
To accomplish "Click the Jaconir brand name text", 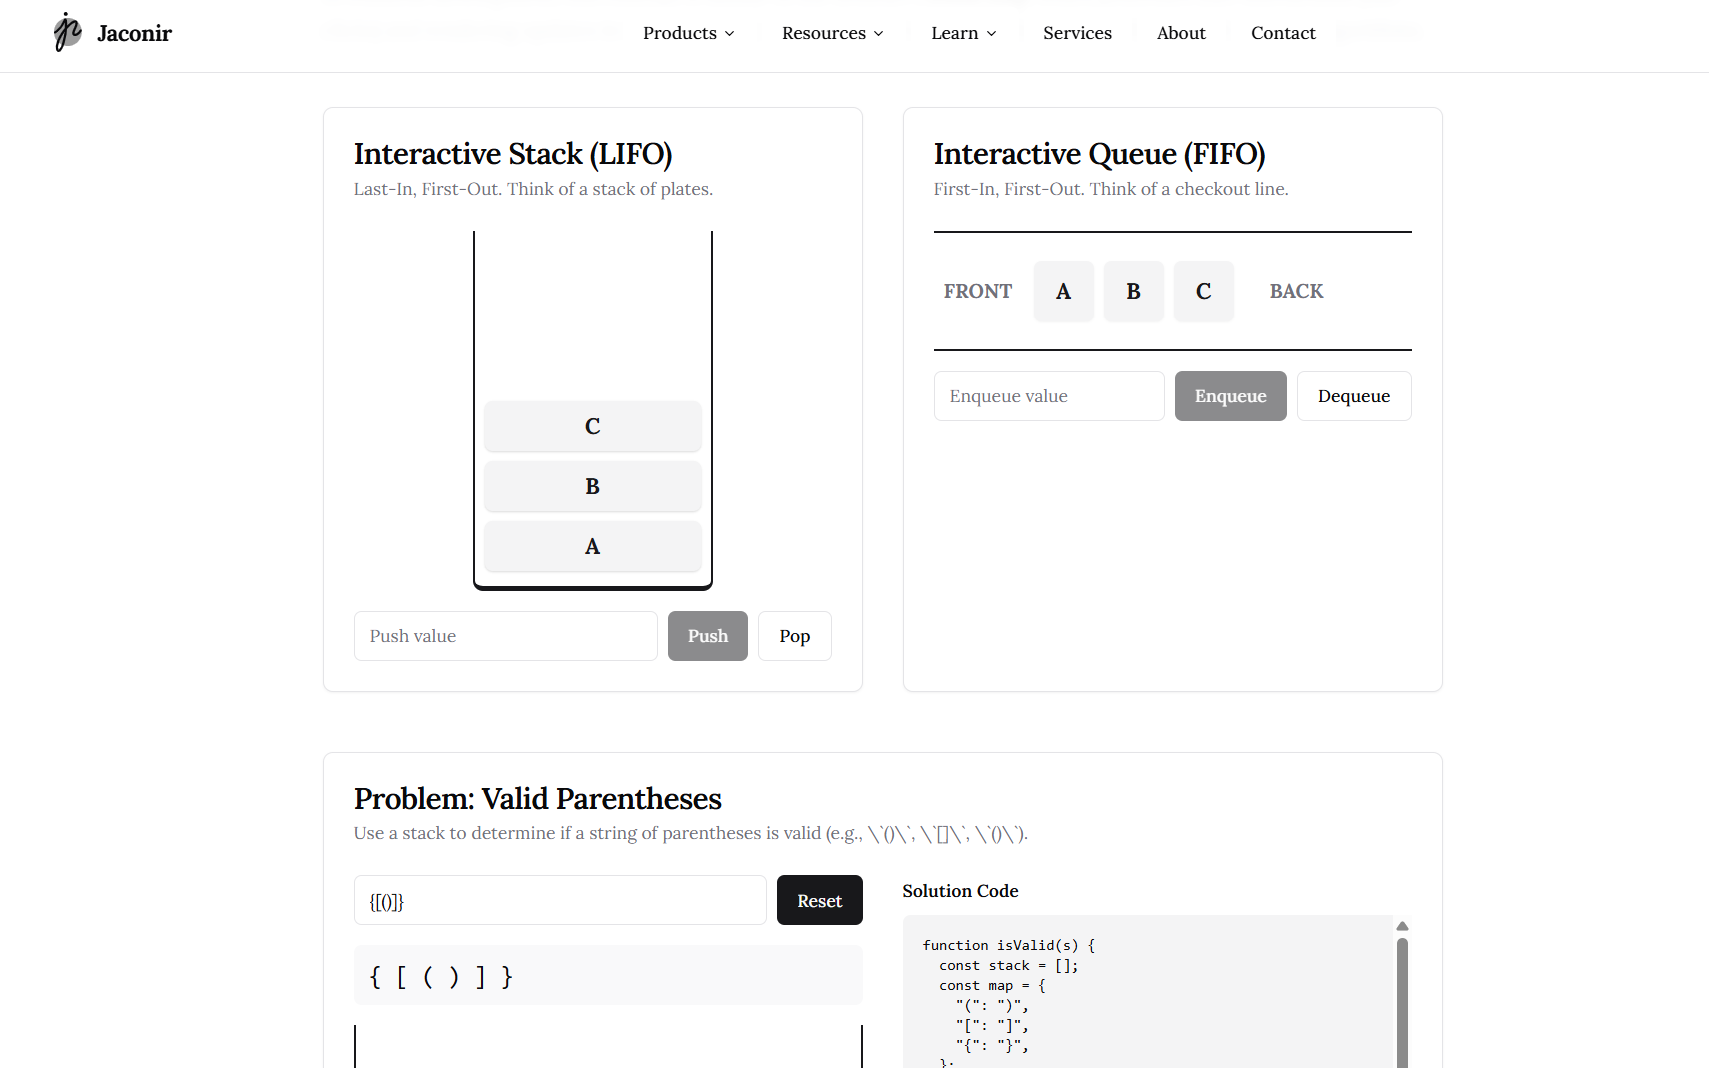I will pos(134,32).
